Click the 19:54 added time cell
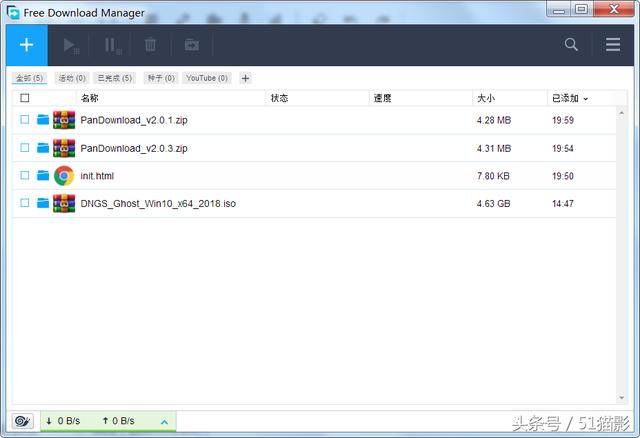The width and height of the screenshot is (640, 438). click(563, 148)
